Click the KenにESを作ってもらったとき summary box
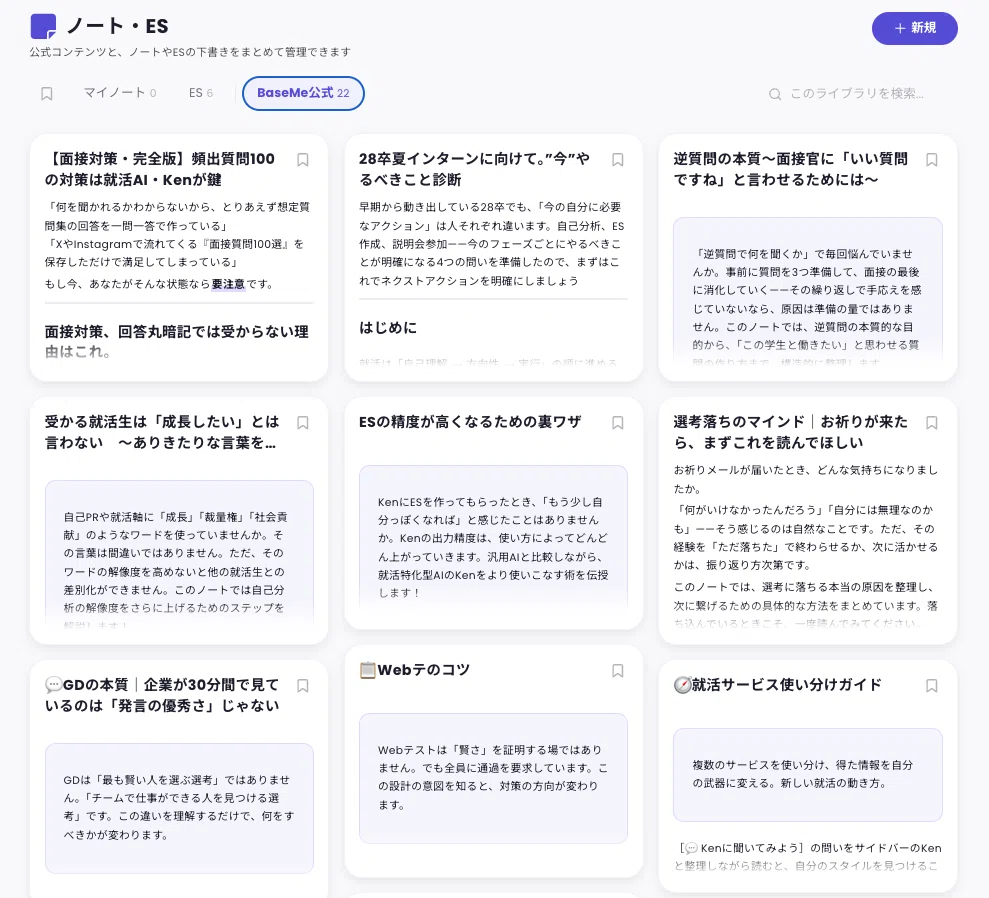Screen dimensions: 989x898 tap(493, 538)
